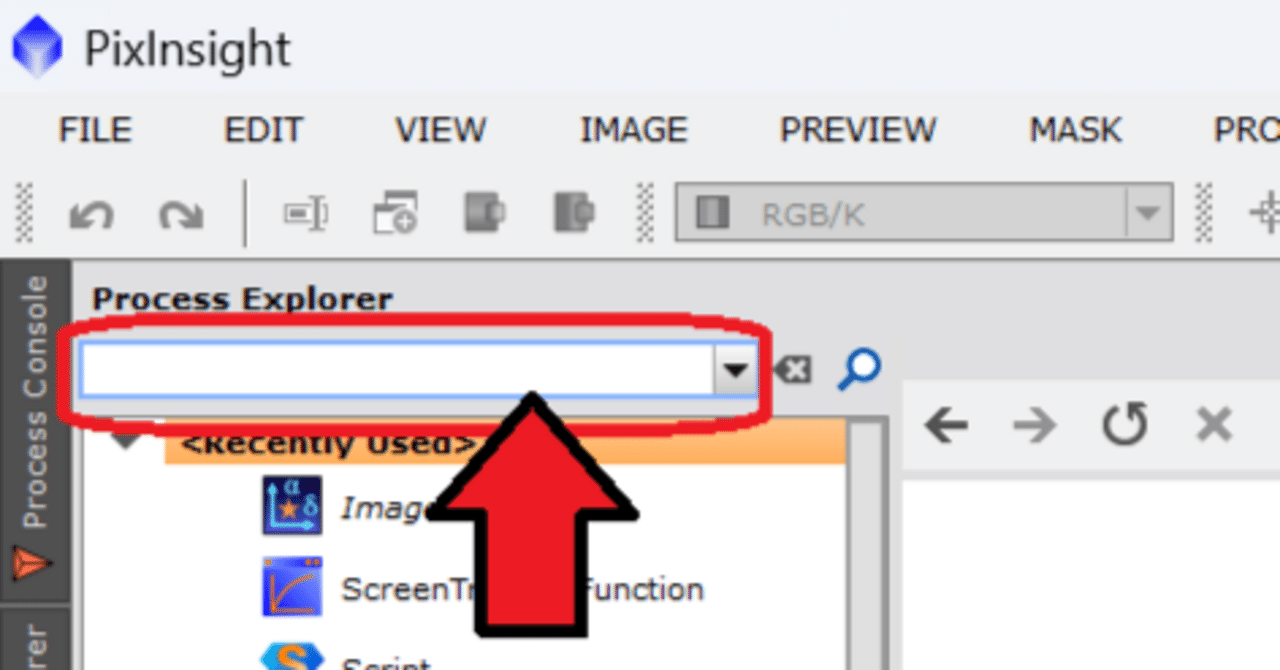Click the Undo arrow icon
1280x670 pixels.
click(91, 213)
